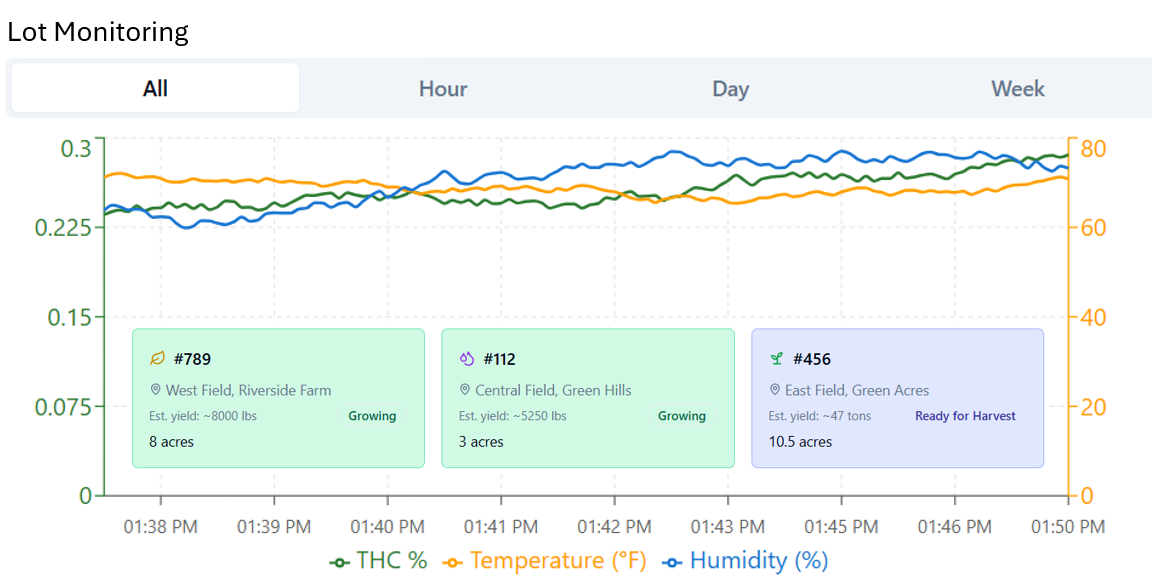The image size is (1152, 582).
Task: Click the Growing badge on lot #789
Action: [x=372, y=416]
